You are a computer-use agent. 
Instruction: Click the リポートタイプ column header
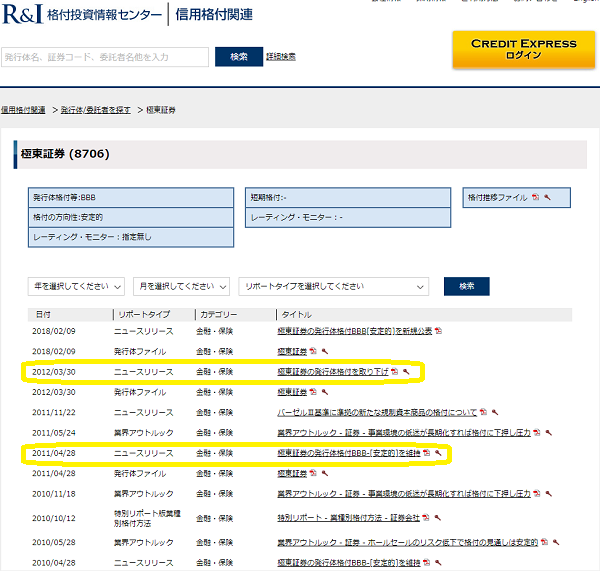pyautogui.click(x=144, y=314)
